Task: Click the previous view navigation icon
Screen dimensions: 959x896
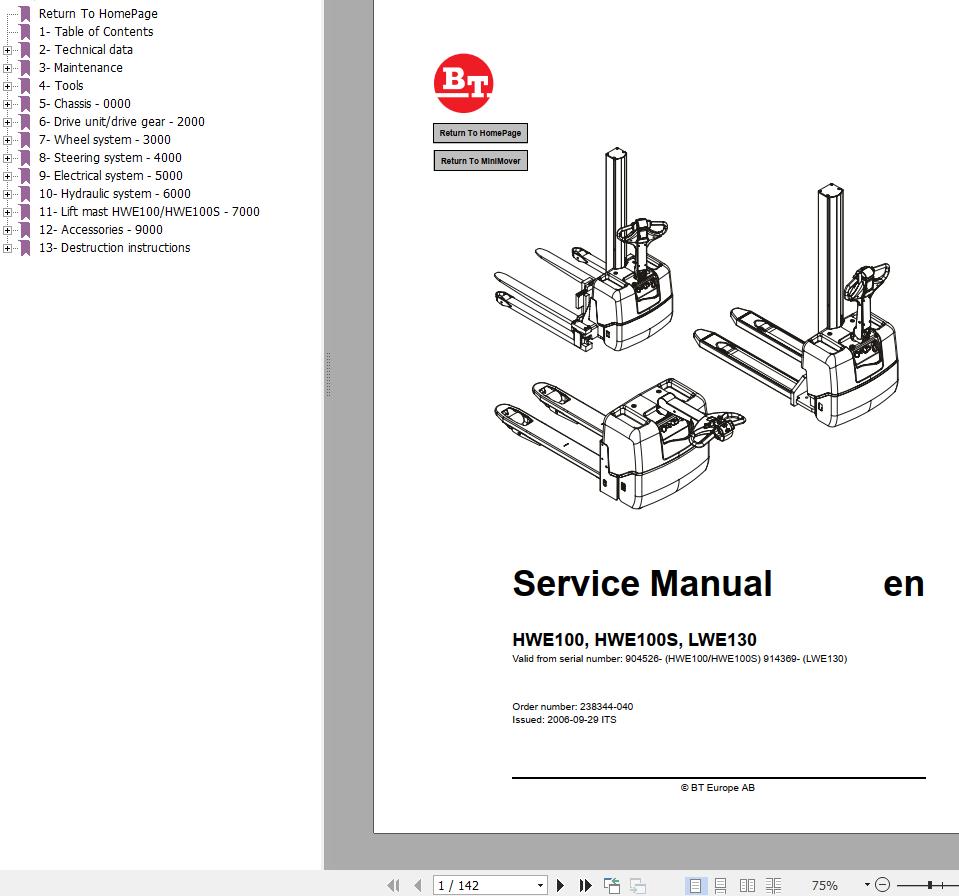Action: [612, 885]
